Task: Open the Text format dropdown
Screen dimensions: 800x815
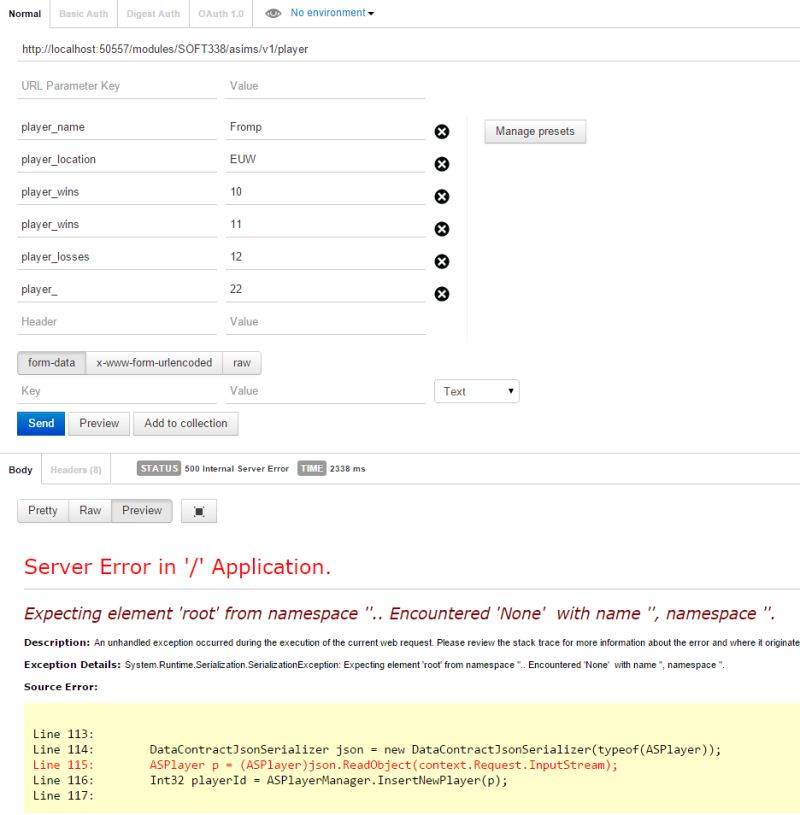Action: point(477,391)
